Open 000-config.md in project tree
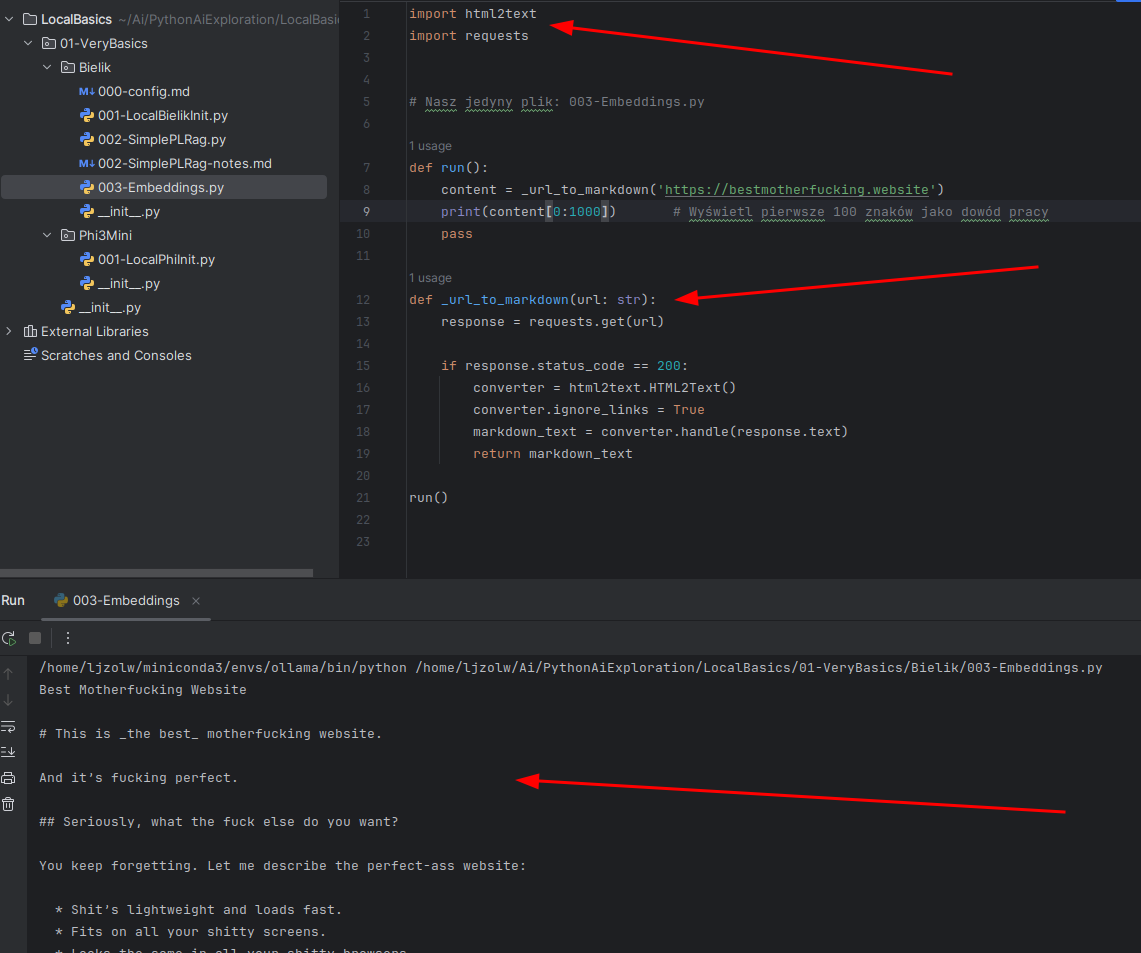The image size is (1141, 953). point(143,91)
